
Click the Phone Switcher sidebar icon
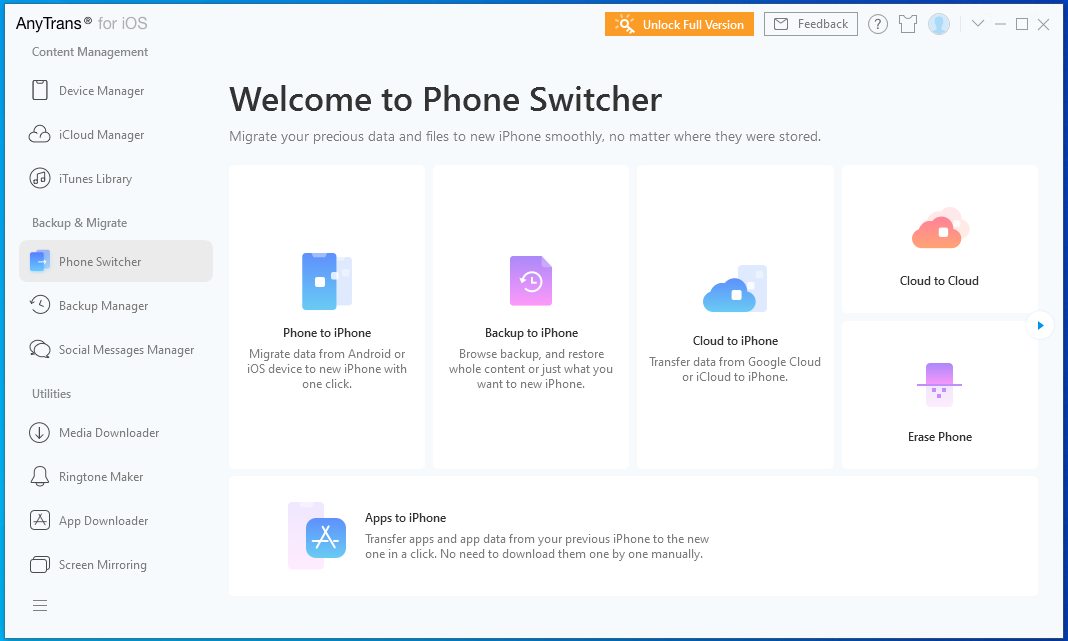[x=40, y=261]
